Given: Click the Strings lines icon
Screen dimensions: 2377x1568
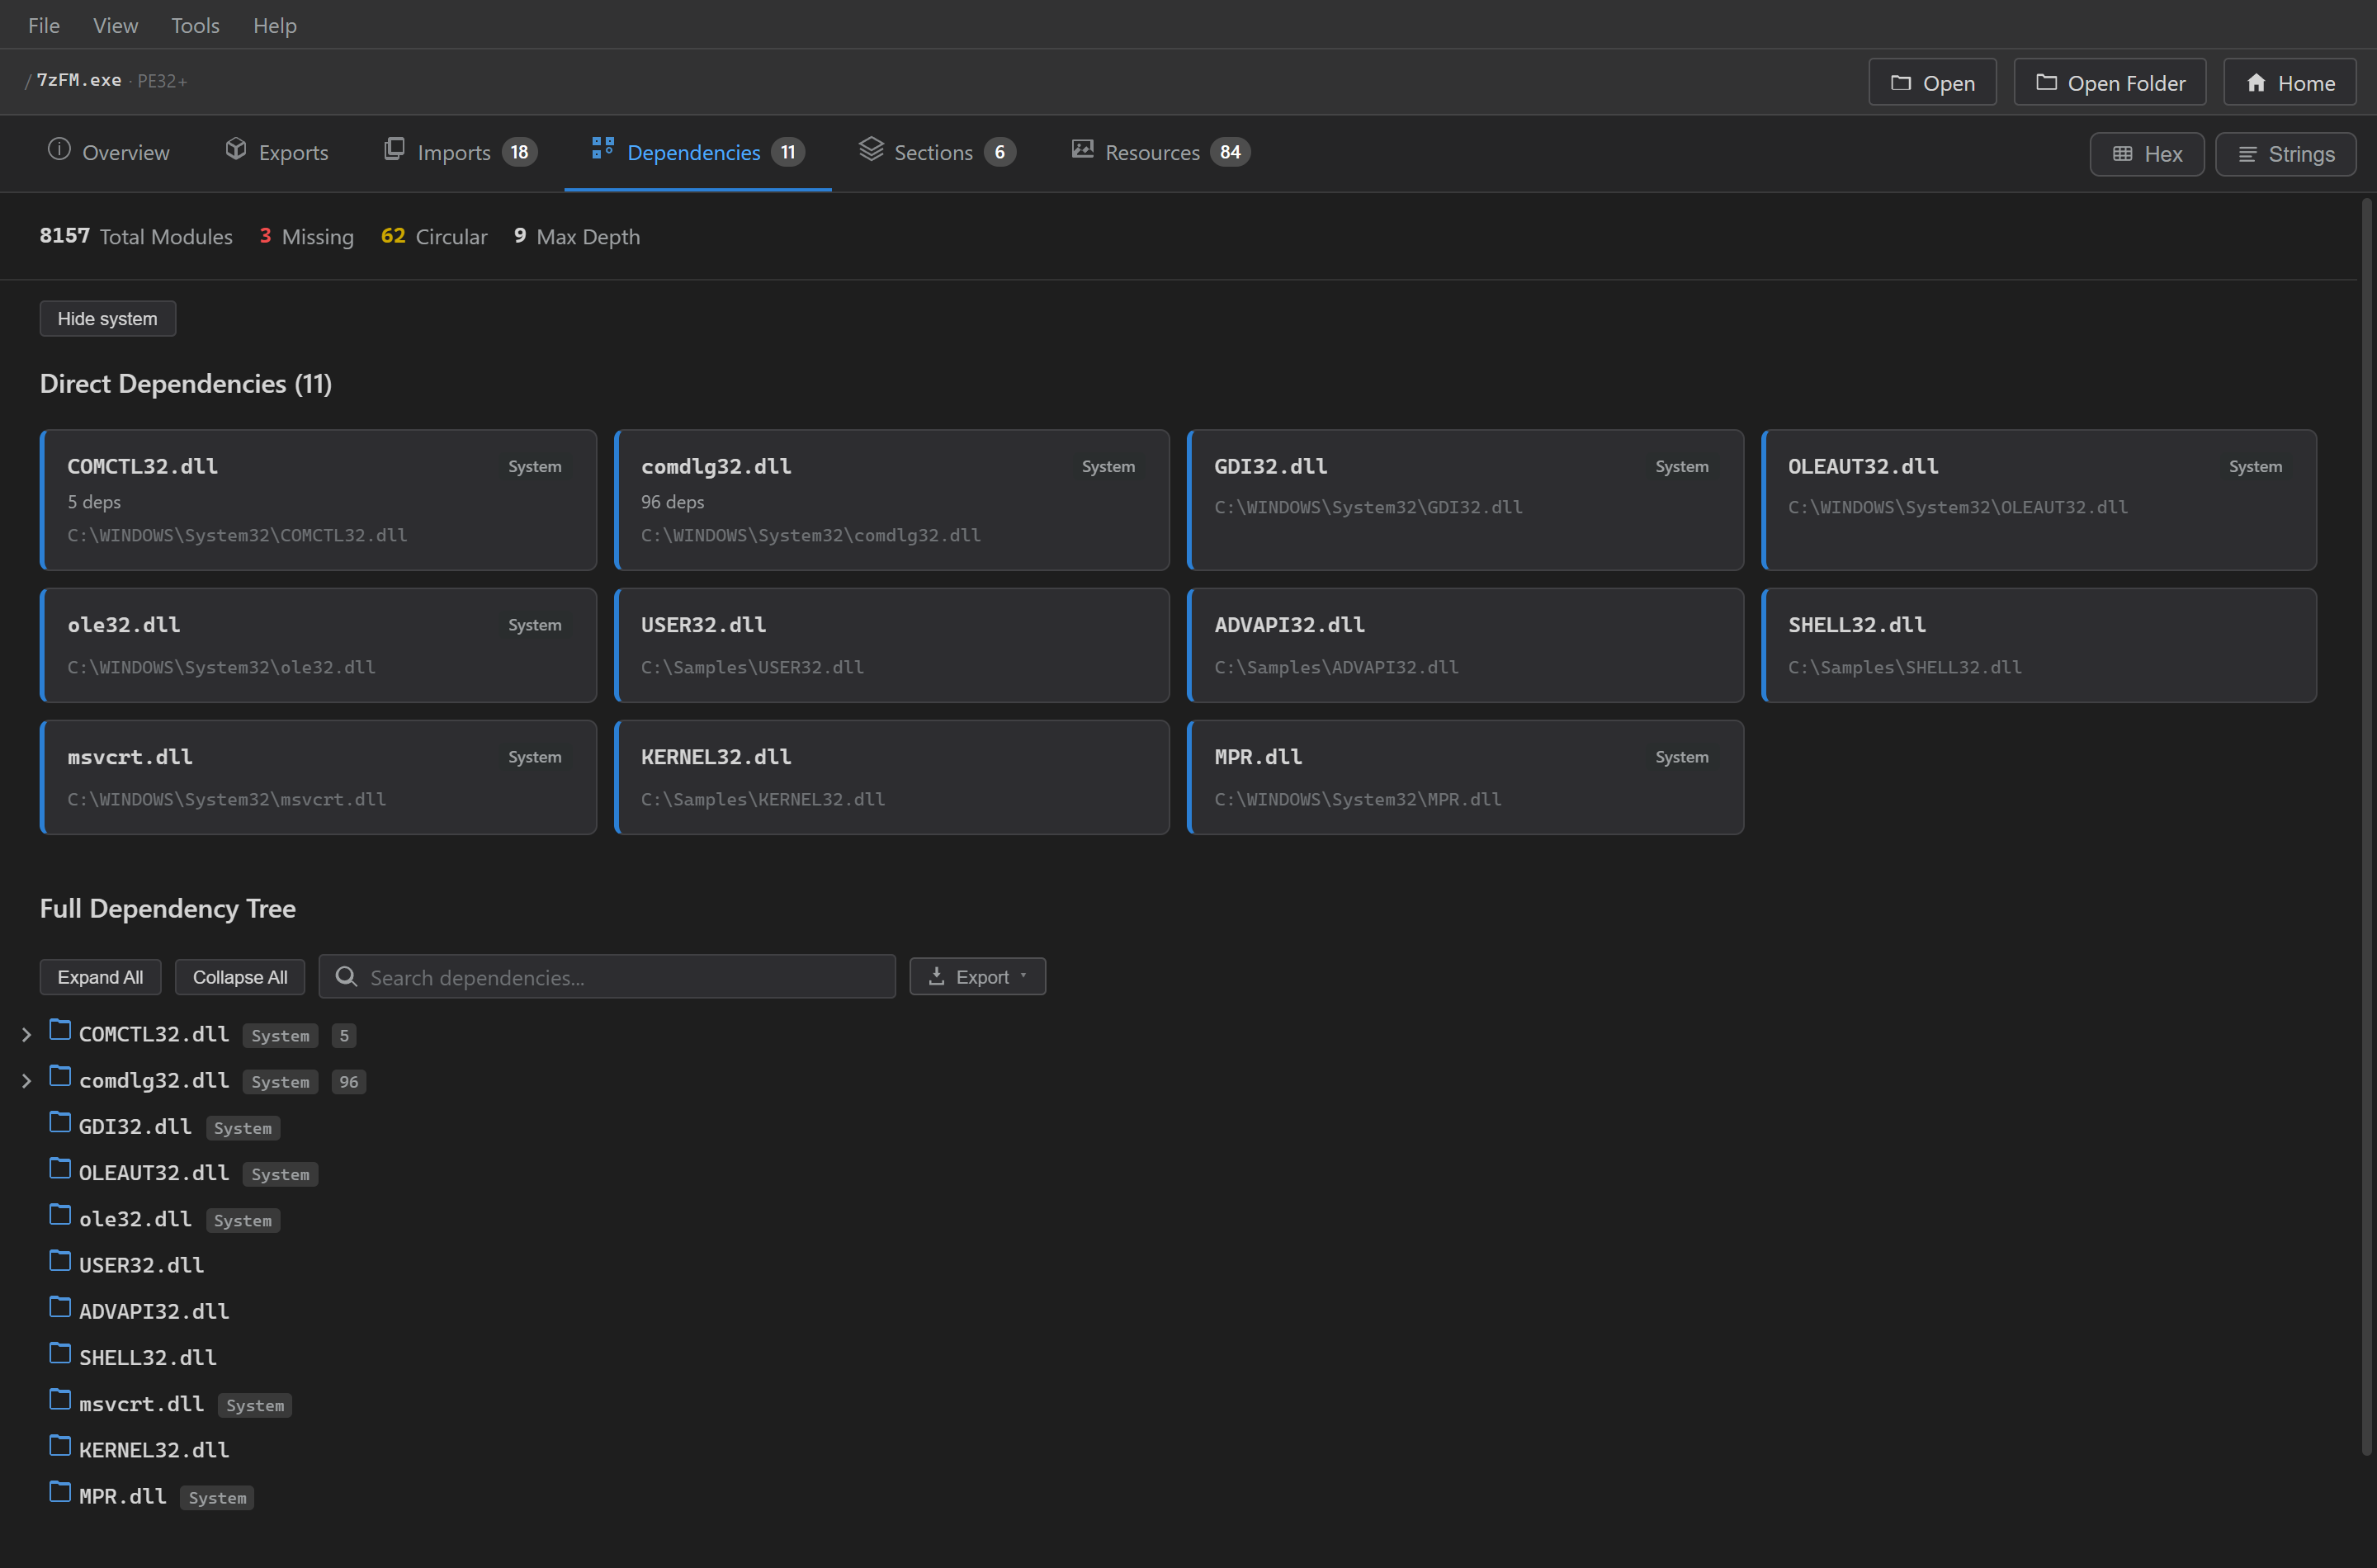Looking at the screenshot, I should (2247, 154).
